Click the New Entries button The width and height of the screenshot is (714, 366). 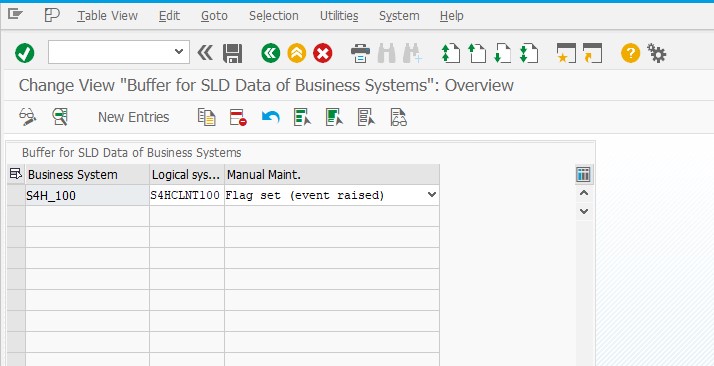click(133, 117)
